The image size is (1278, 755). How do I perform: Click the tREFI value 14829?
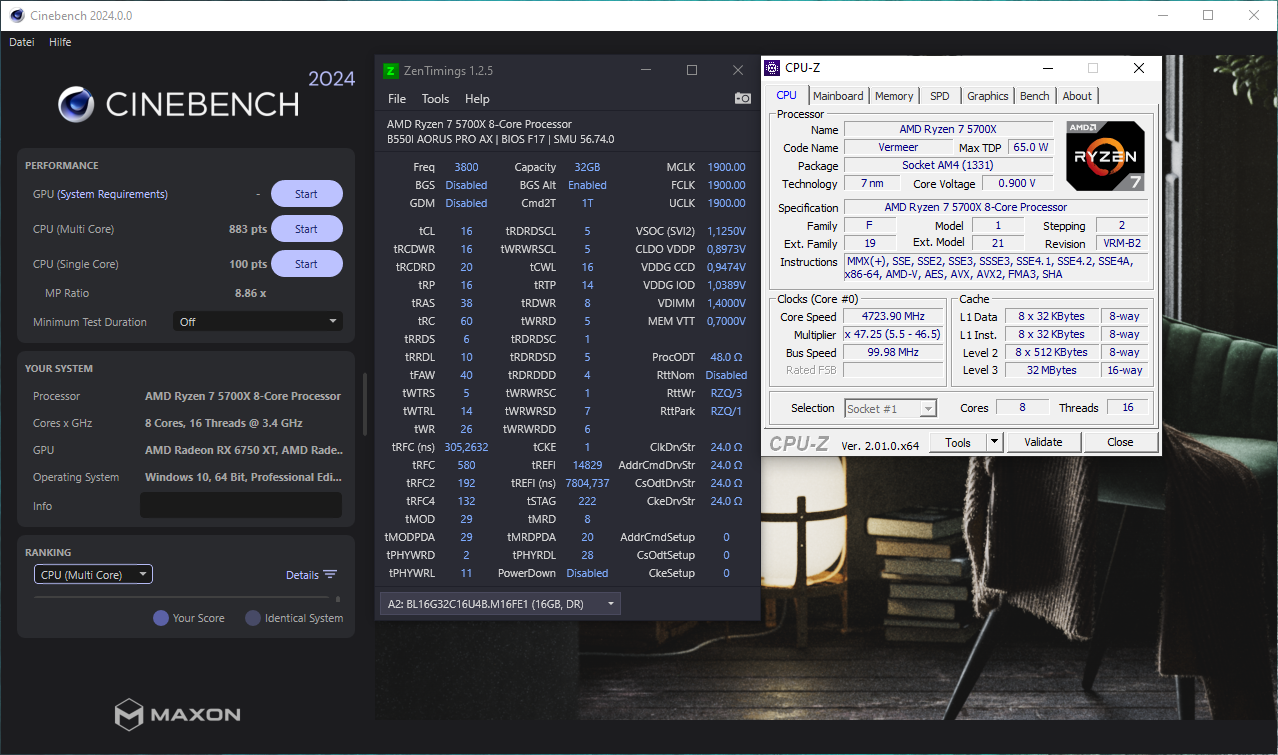(587, 465)
